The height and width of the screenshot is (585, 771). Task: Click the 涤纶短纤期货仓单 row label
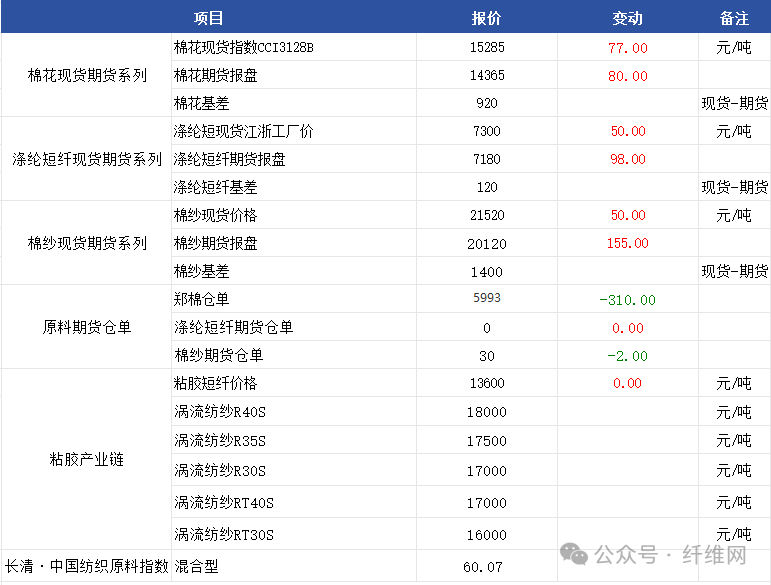coord(234,327)
